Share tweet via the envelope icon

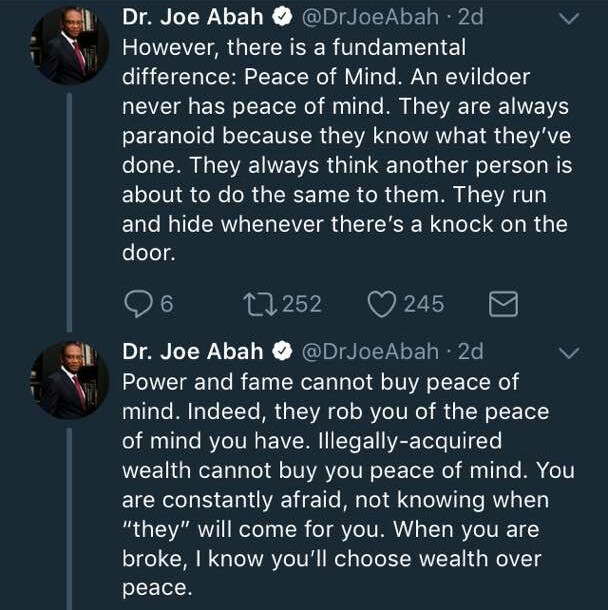coord(503,304)
